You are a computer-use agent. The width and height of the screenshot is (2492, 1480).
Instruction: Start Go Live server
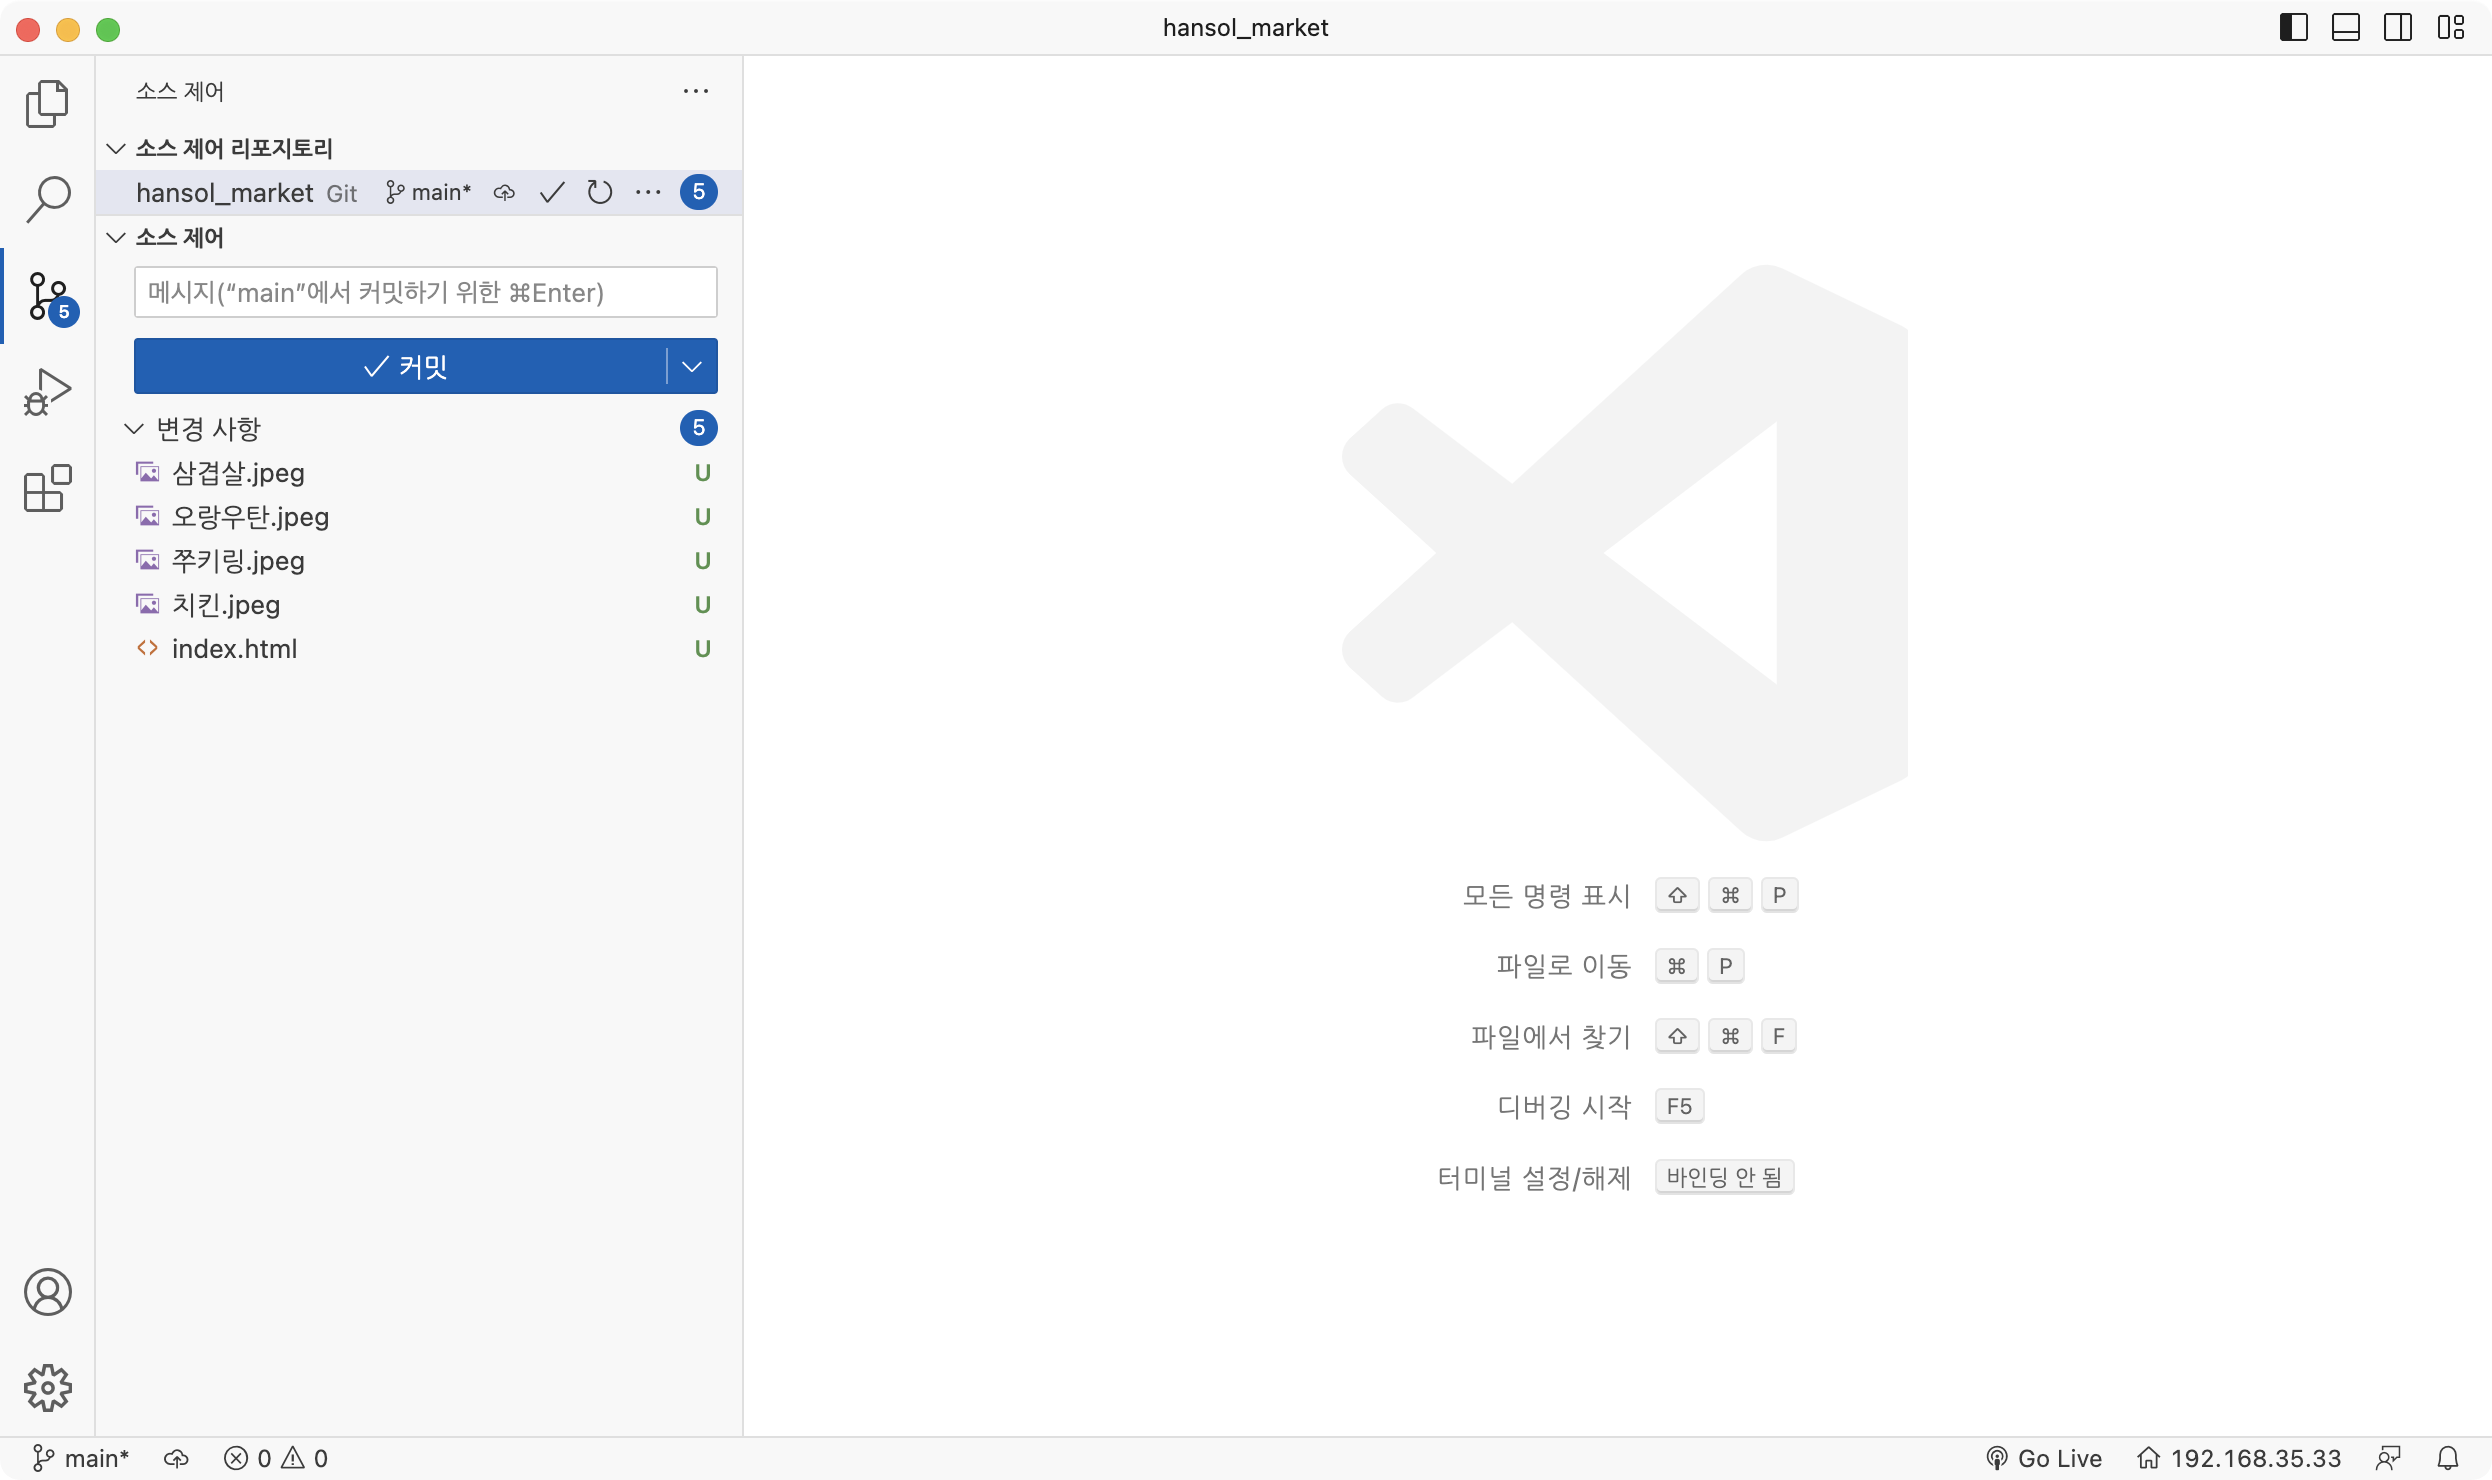pos(2044,1458)
